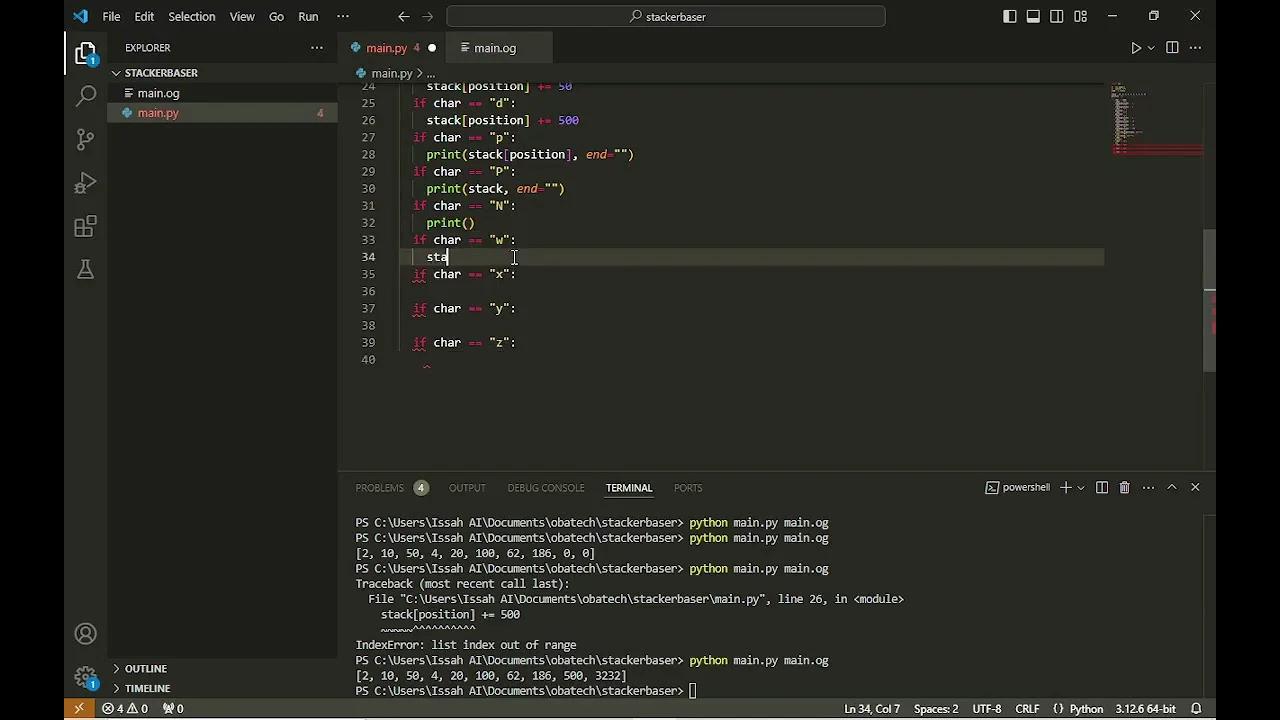Click the Testing flask icon

85,269
